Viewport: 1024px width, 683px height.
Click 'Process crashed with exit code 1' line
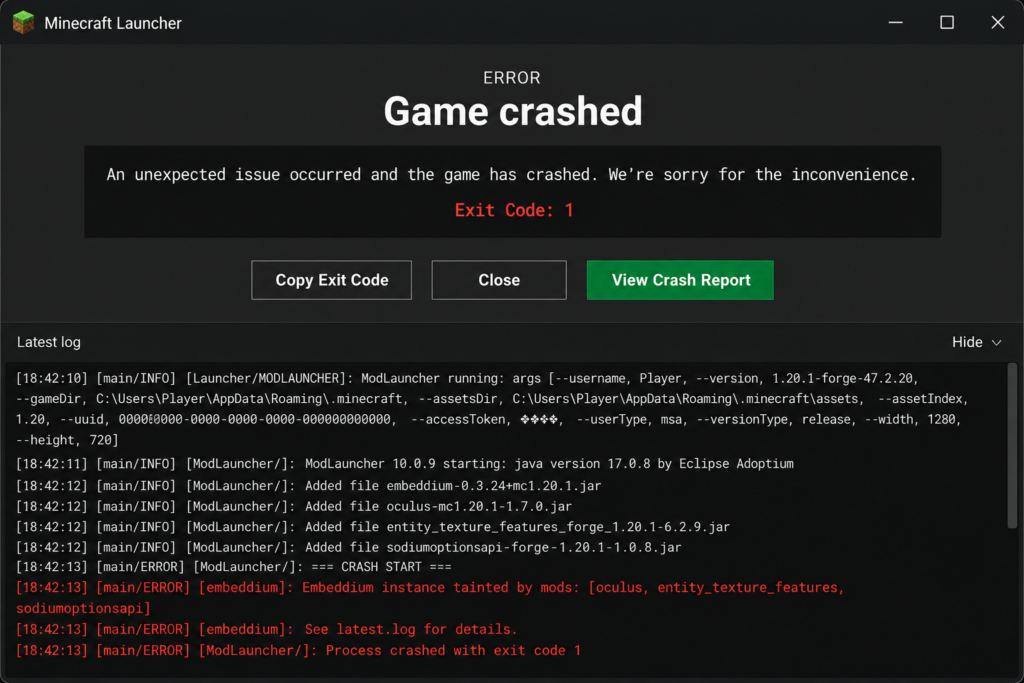click(x=298, y=650)
